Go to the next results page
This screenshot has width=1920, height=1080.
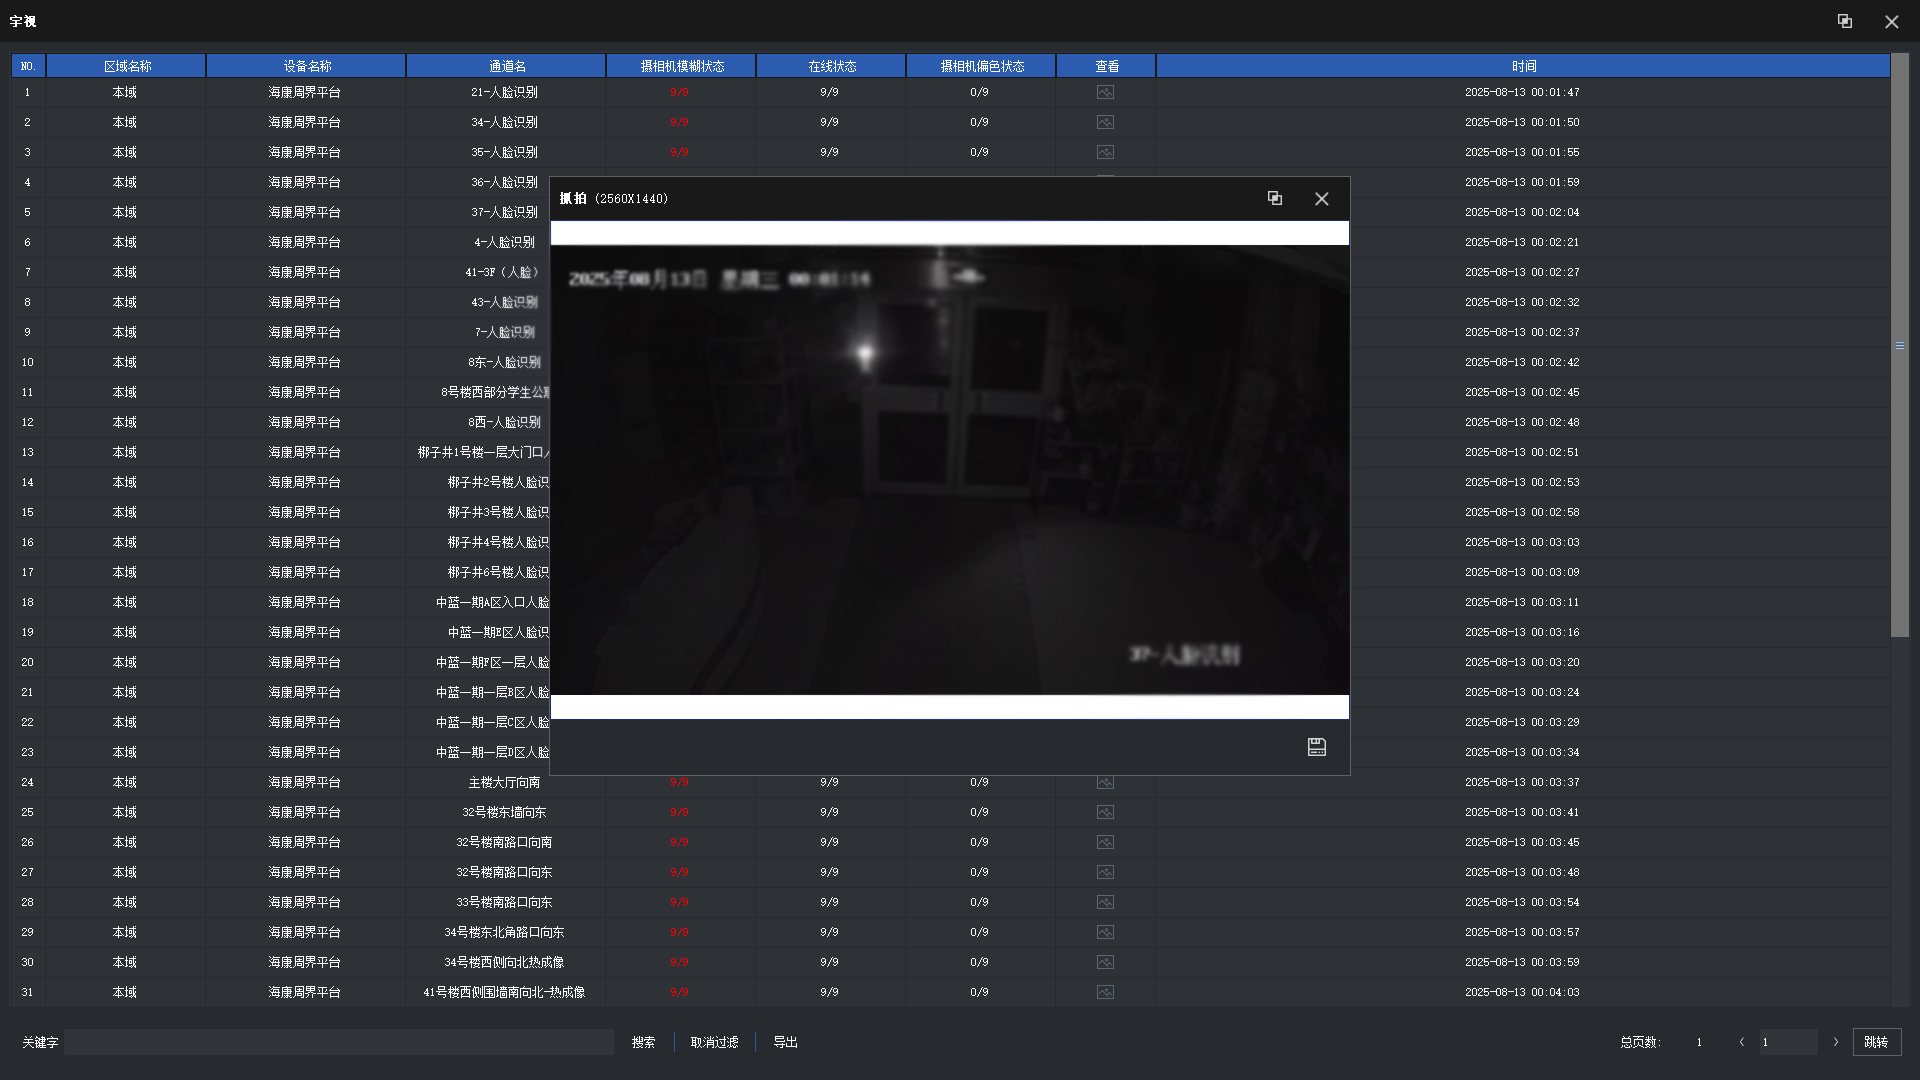pos(1836,1042)
